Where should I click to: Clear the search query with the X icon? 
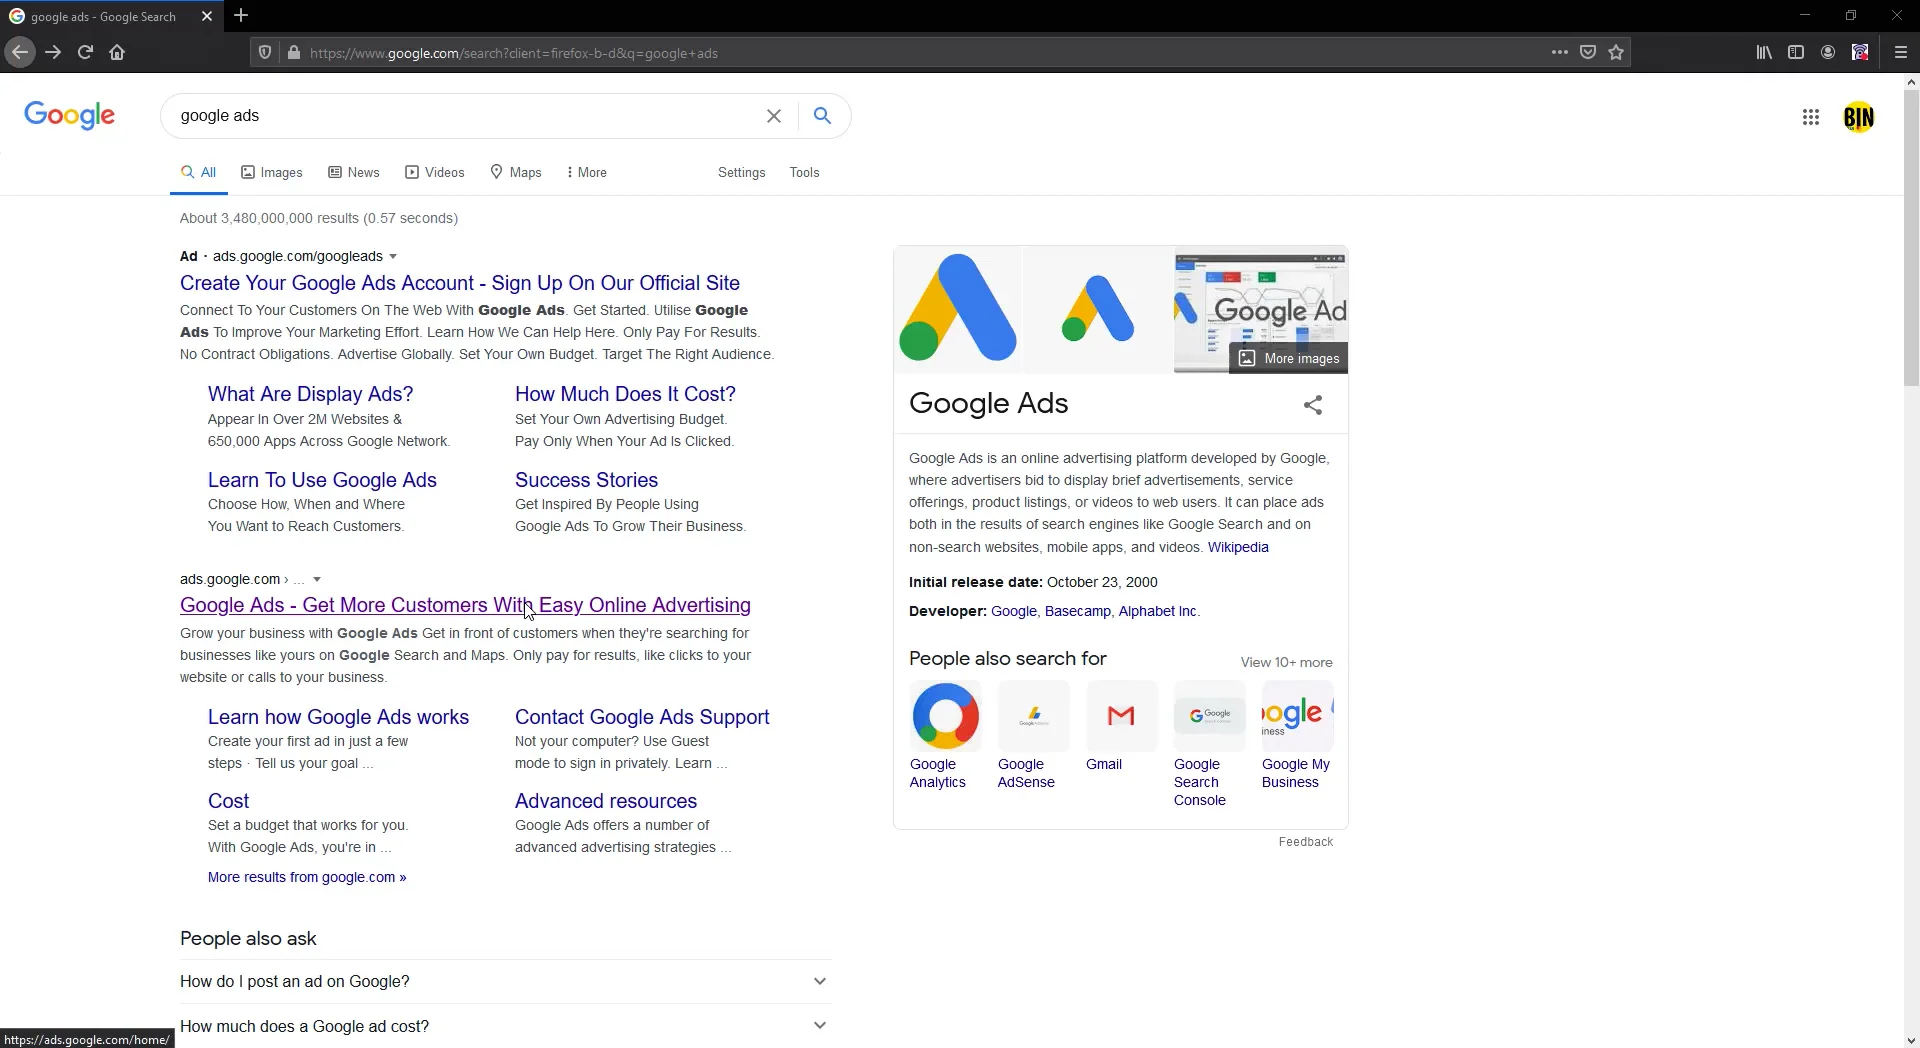(774, 115)
